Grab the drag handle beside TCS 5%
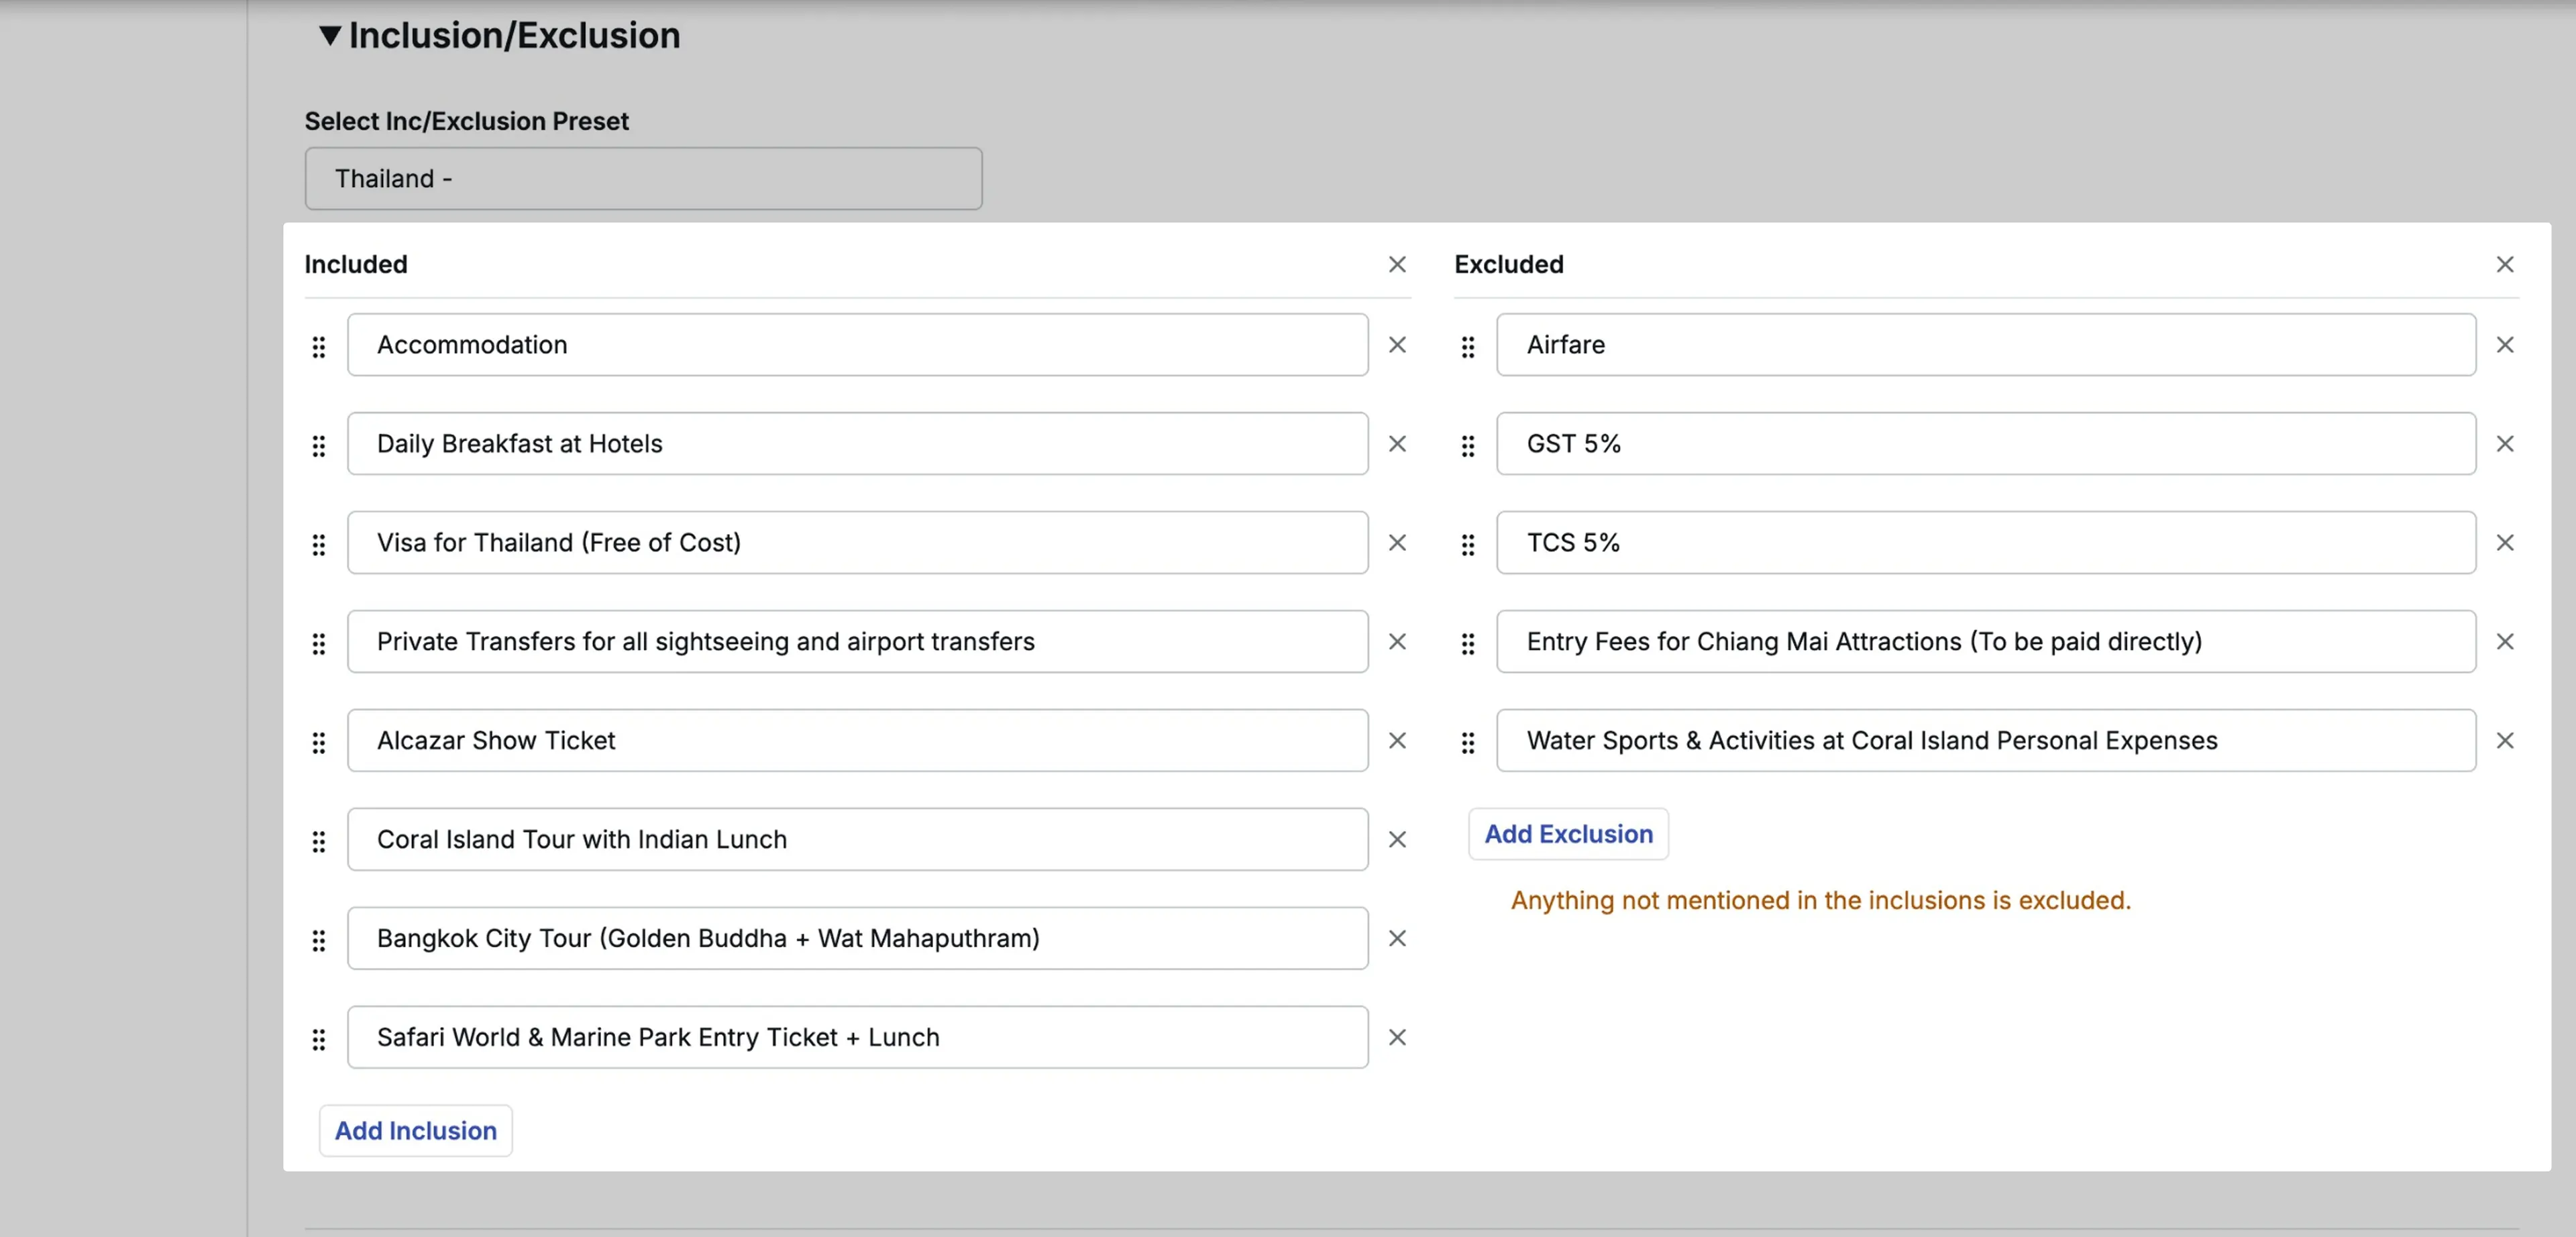The width and height of the screenshot is (2576, 1237). click(1467, 544)
